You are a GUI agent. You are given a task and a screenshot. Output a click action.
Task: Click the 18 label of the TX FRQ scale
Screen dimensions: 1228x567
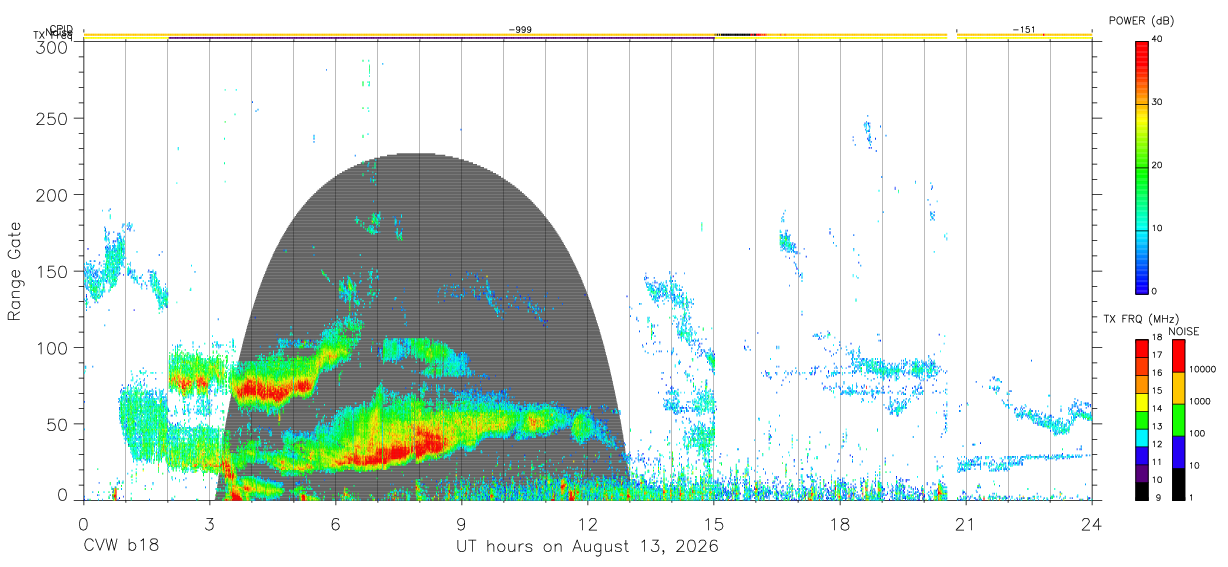click(1157, 337)
